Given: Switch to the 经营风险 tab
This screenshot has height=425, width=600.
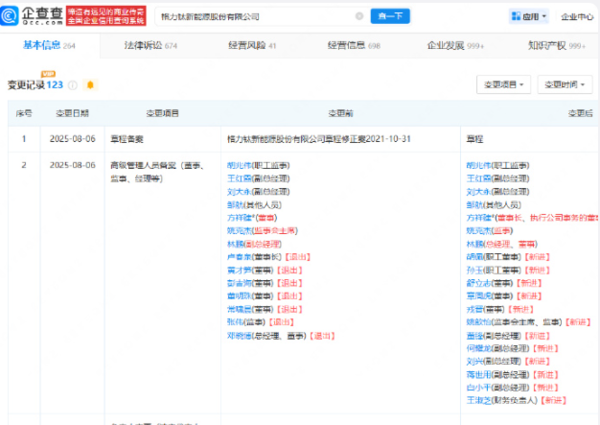Looking at the screenshot, I should point(252,46).
